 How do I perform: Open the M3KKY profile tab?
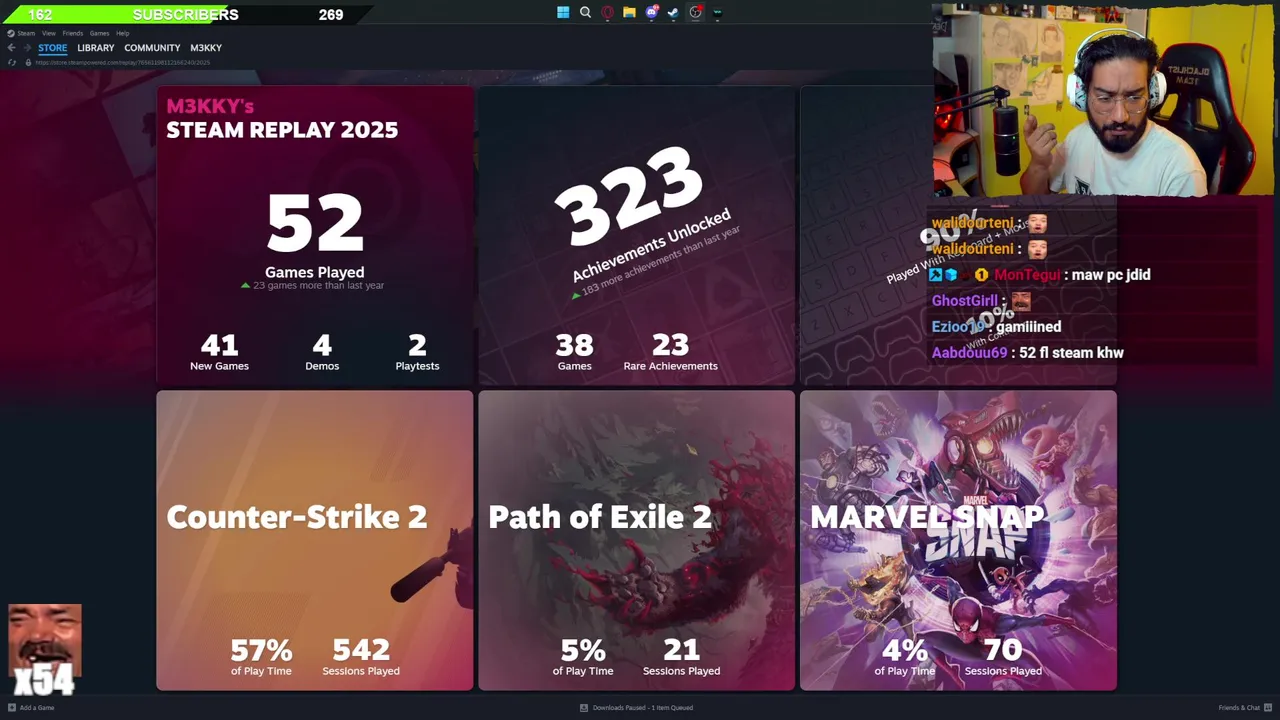tap(206, 48)
